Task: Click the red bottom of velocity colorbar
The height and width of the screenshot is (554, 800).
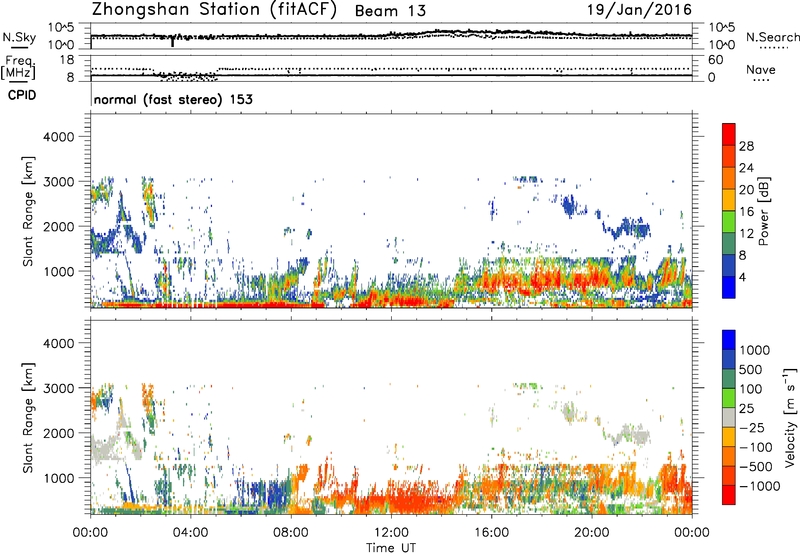Action: click(x=729, y=495)
